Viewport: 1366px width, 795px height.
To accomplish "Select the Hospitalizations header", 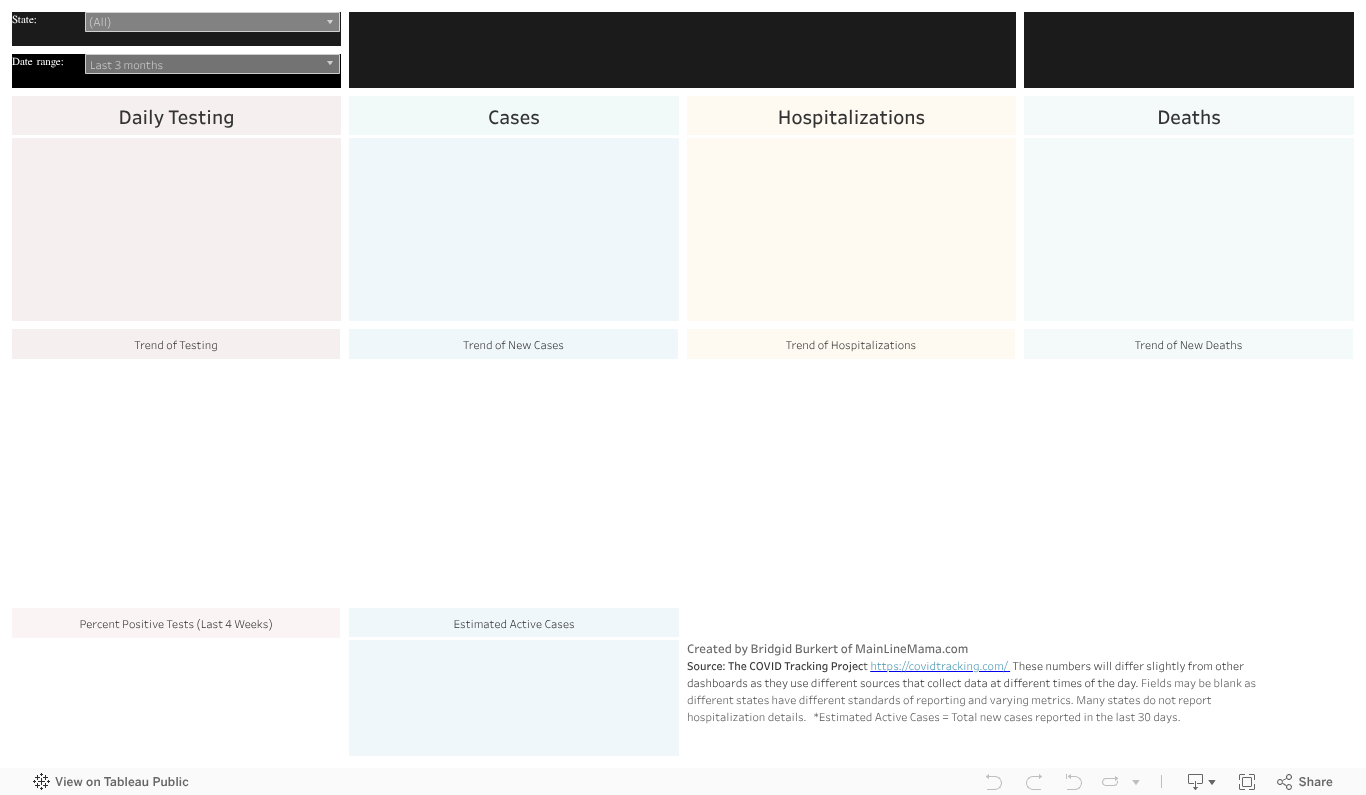I will pyautogui.click(x=851, y=117).
